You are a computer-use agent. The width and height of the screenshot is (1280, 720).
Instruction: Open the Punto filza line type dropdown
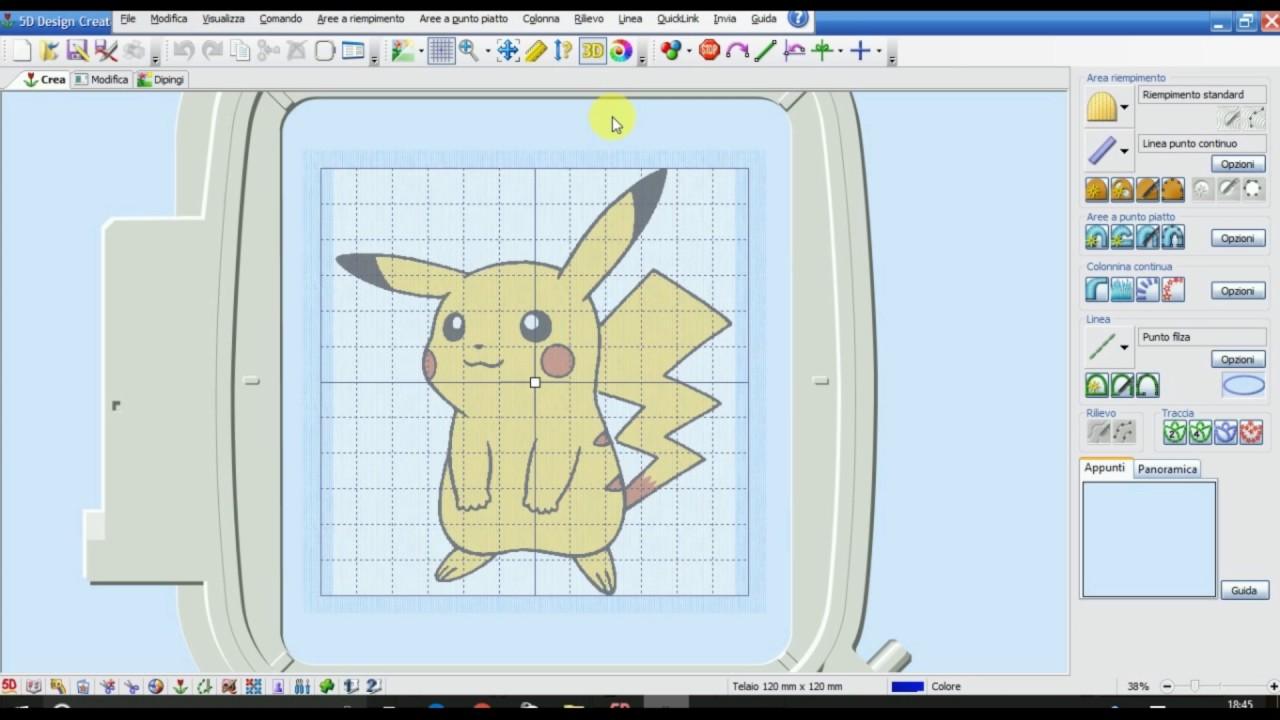[x=1124, y=348]
